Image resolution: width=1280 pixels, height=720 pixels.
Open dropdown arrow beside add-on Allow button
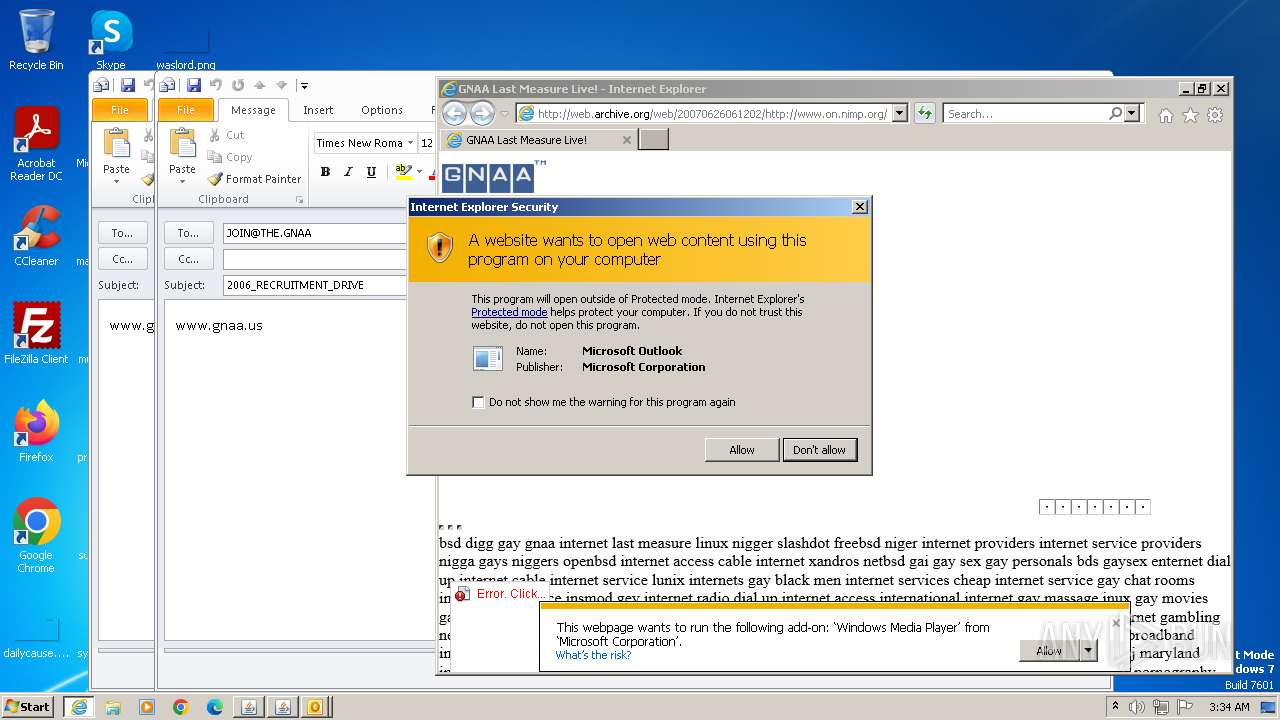1088,650
